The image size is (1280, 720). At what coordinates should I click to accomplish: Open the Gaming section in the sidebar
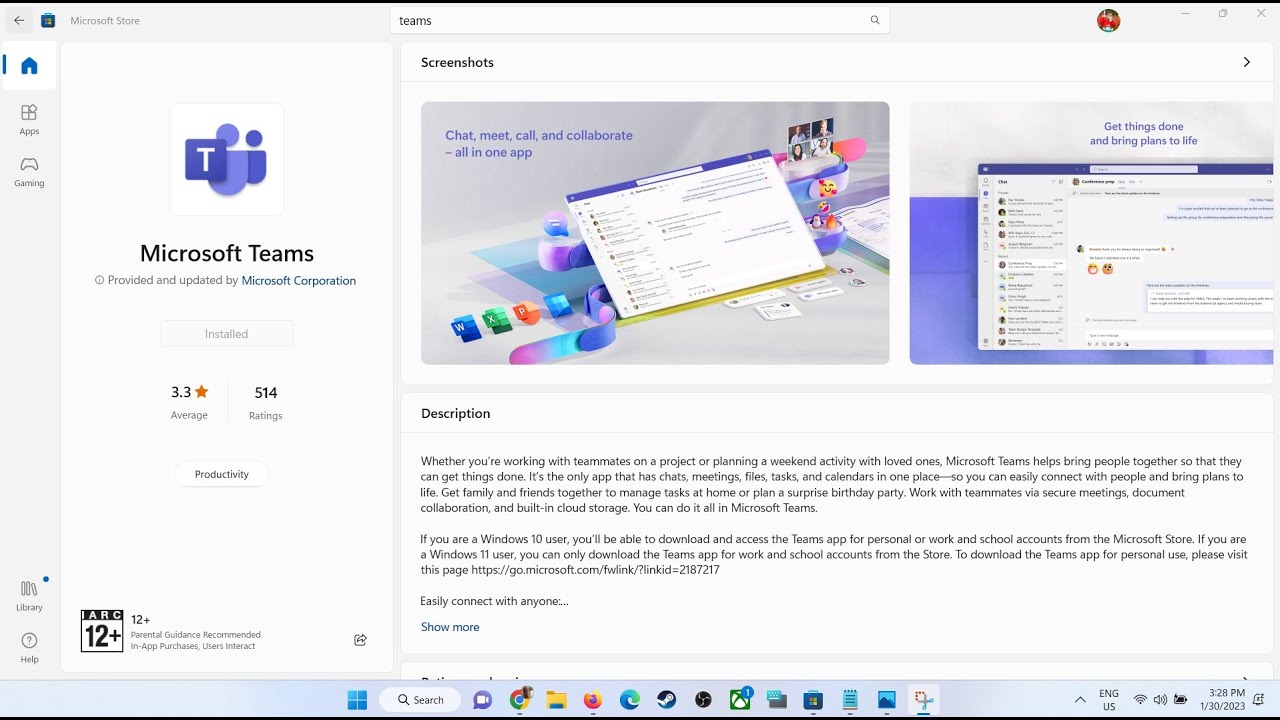29,171
